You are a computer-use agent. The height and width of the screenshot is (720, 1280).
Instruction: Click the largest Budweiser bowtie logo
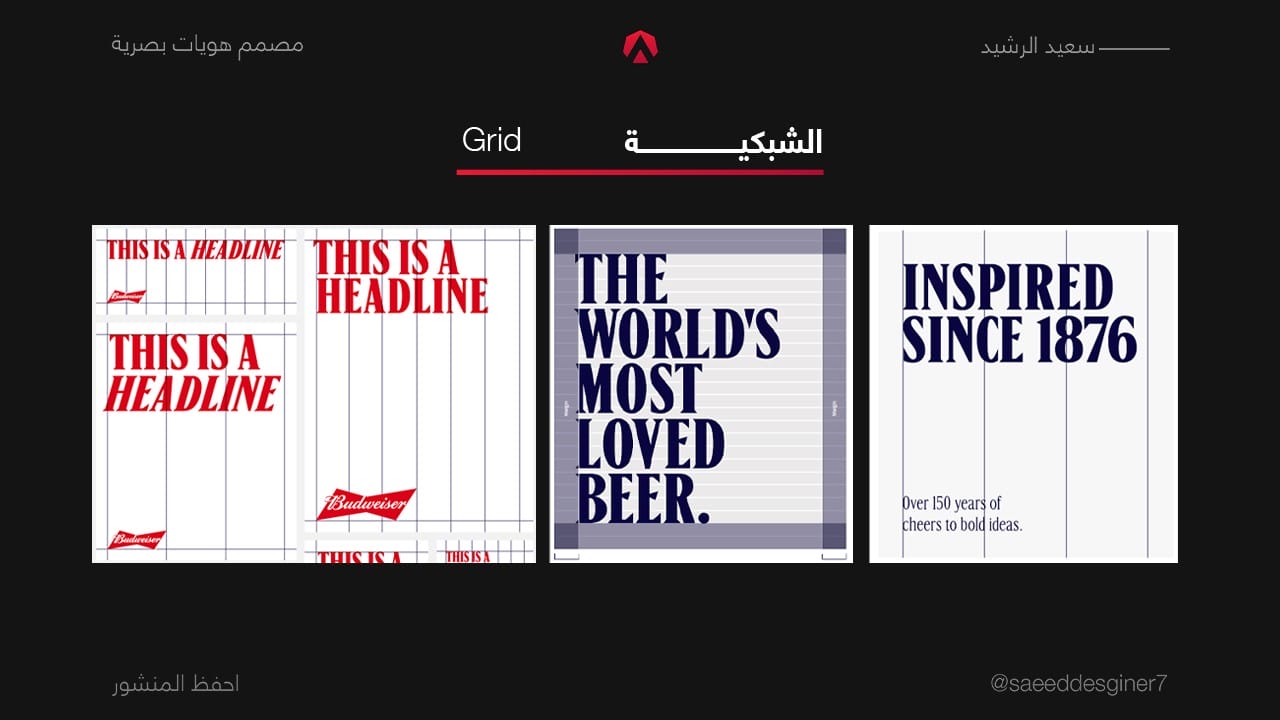[365, 504]
